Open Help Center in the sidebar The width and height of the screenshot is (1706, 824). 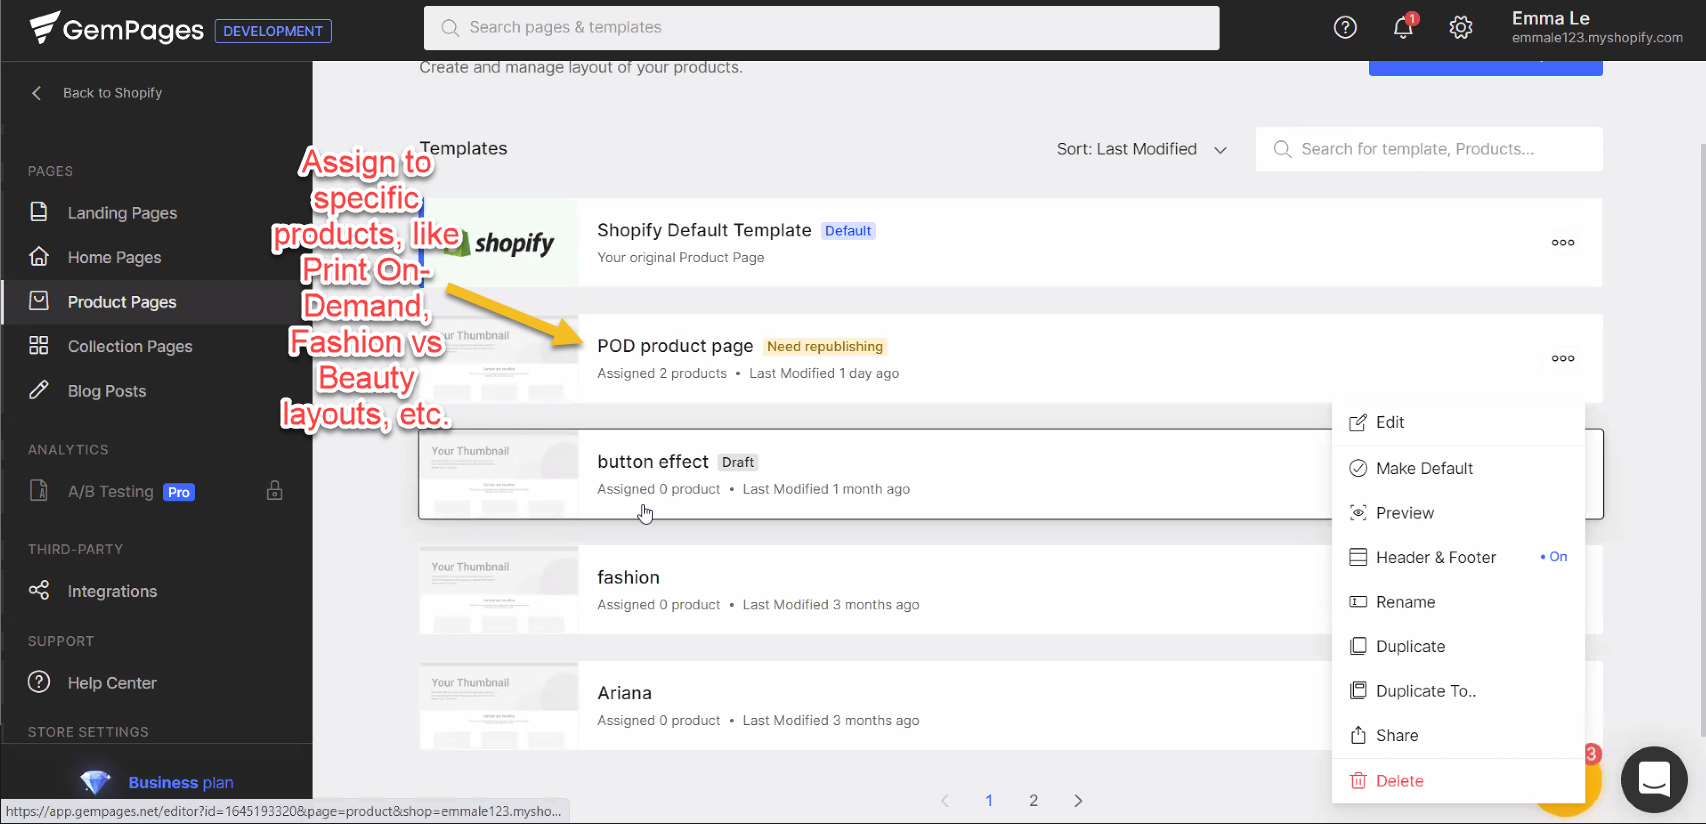click(112, 683)
